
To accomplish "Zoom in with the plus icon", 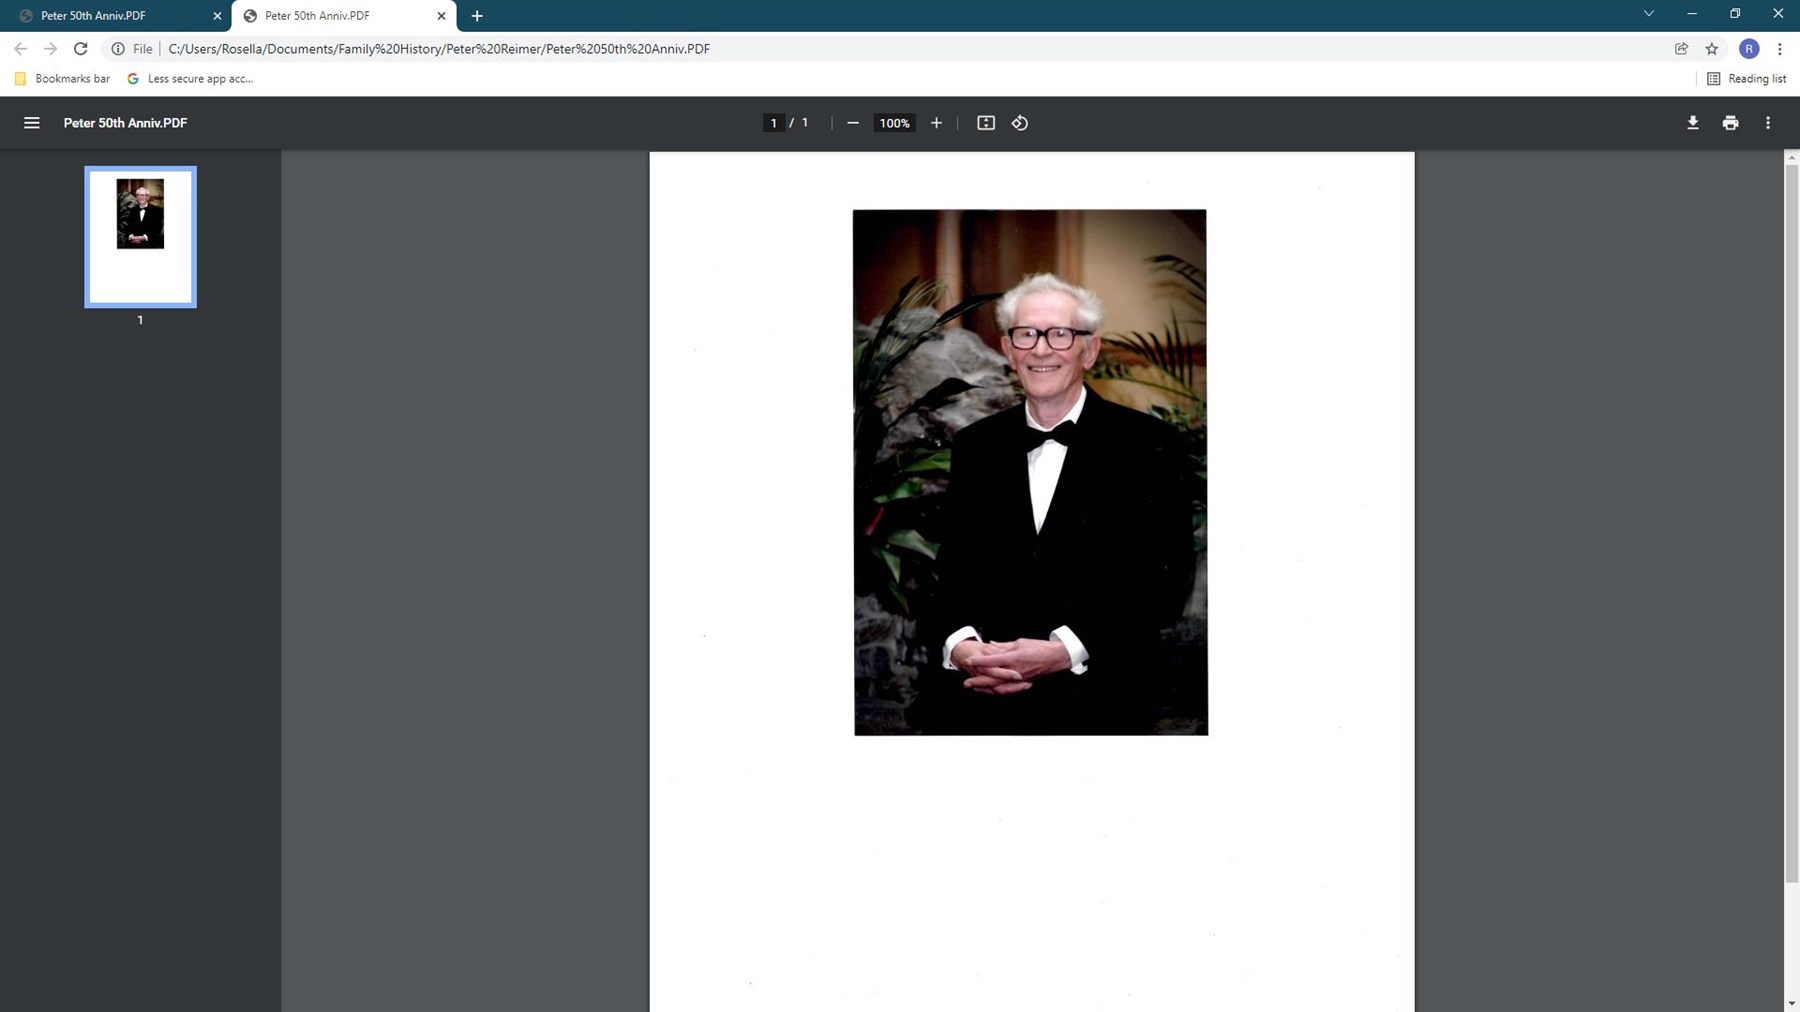I will pos(936,123).
